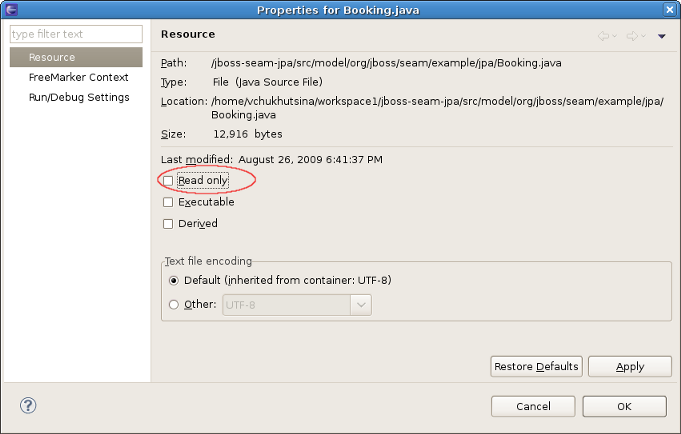Expand the forward history dropdown arrow
The width and height of the screenshot is (681, 434).
[643, 37]
